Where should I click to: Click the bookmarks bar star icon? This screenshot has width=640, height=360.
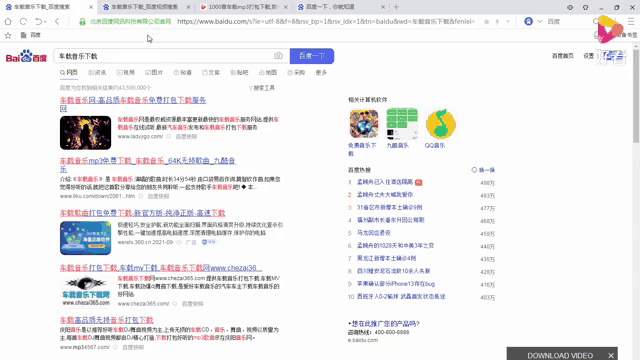pos(8,36)
